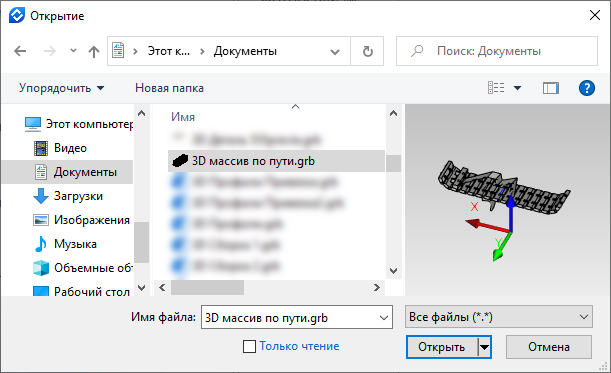Click the app logo in title bar

pos(17,16)
